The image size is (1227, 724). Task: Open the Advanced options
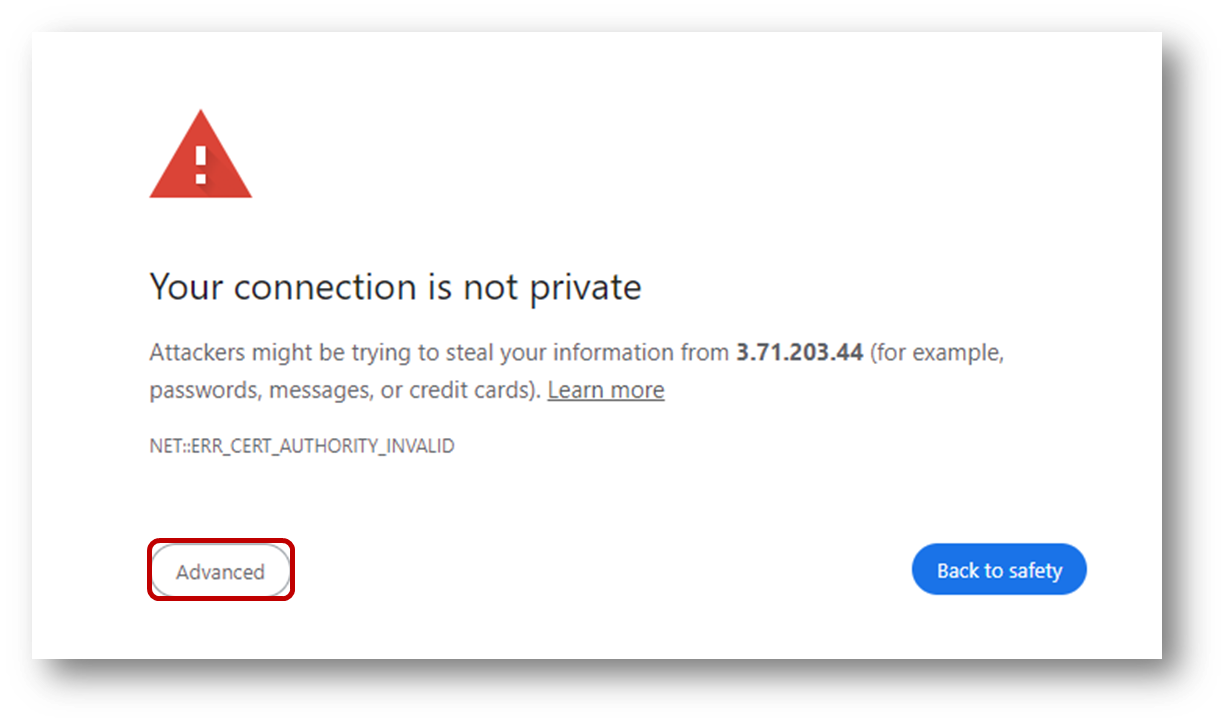click(x=220, y=572)
